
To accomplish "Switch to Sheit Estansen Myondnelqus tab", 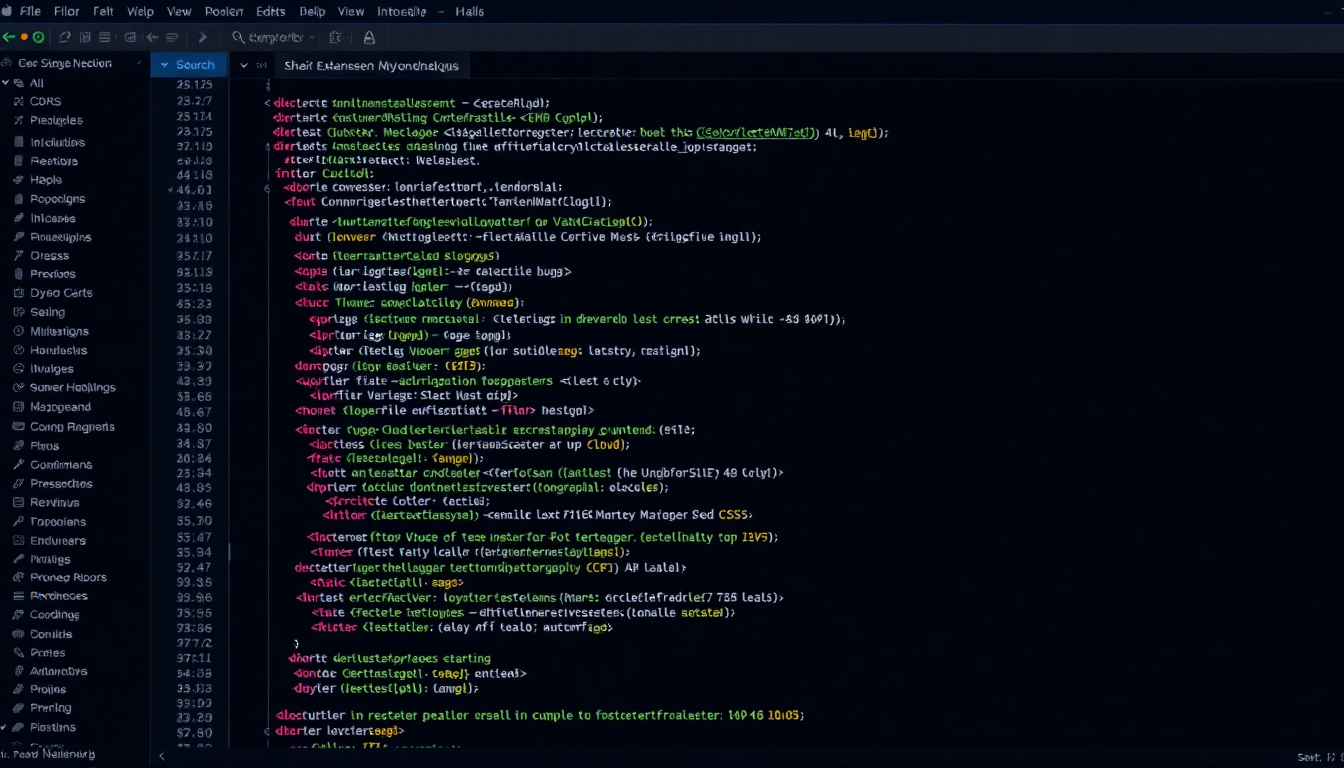I will 371,65.
